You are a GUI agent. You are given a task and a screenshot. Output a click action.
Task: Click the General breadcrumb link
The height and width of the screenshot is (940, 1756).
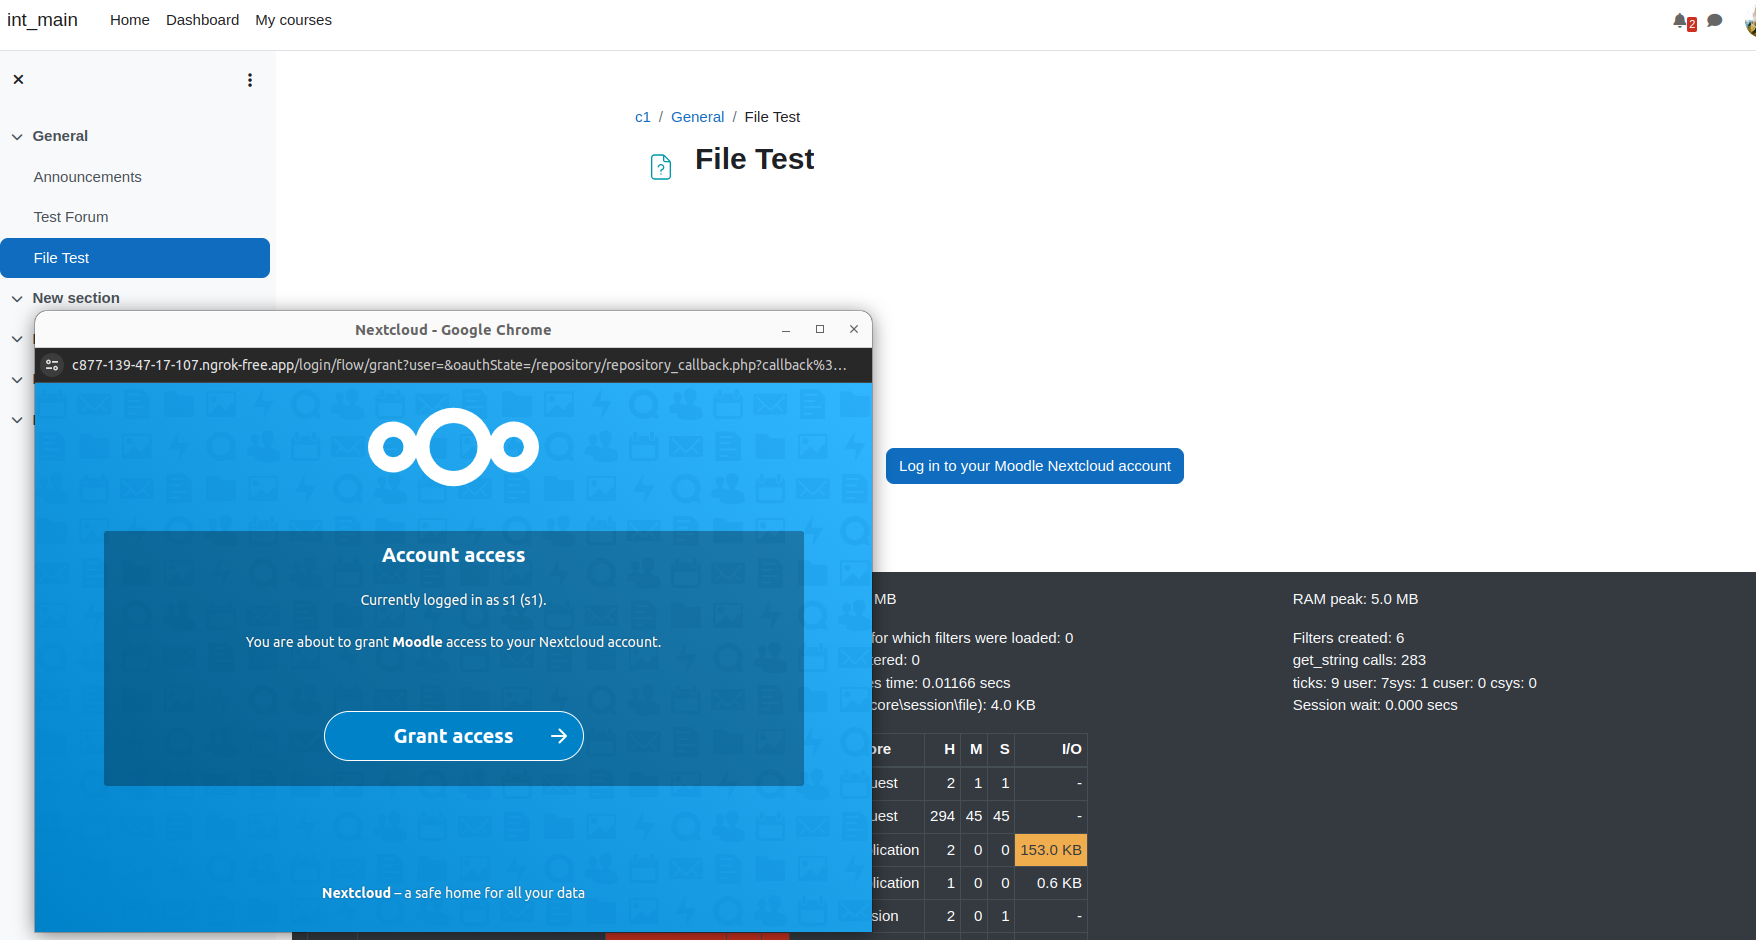coord(697,117)
